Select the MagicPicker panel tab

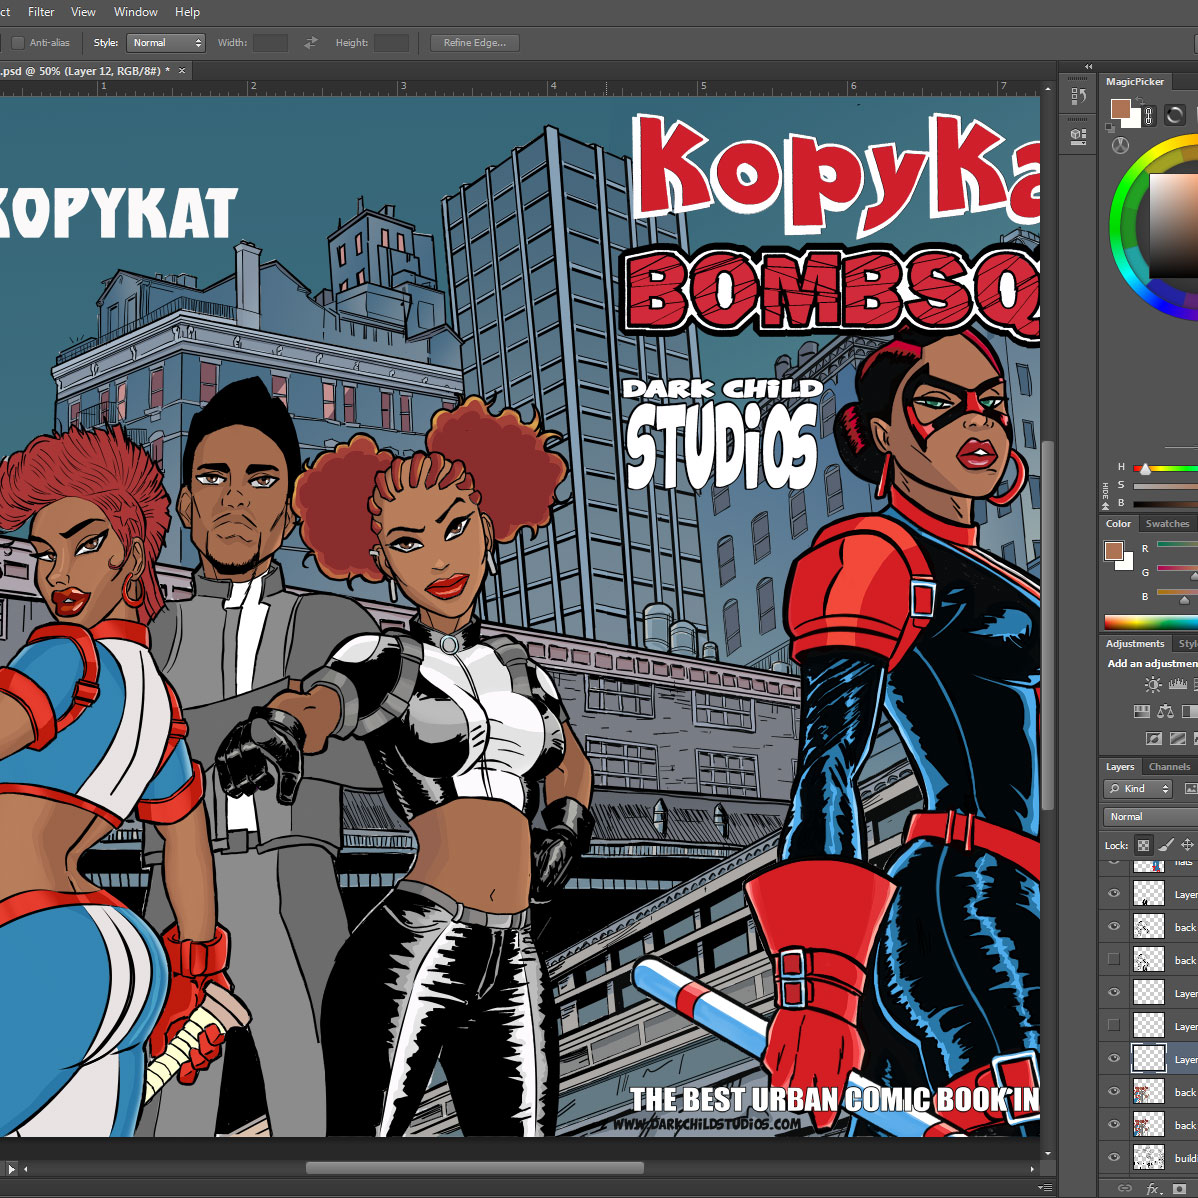click(1135, 82)
